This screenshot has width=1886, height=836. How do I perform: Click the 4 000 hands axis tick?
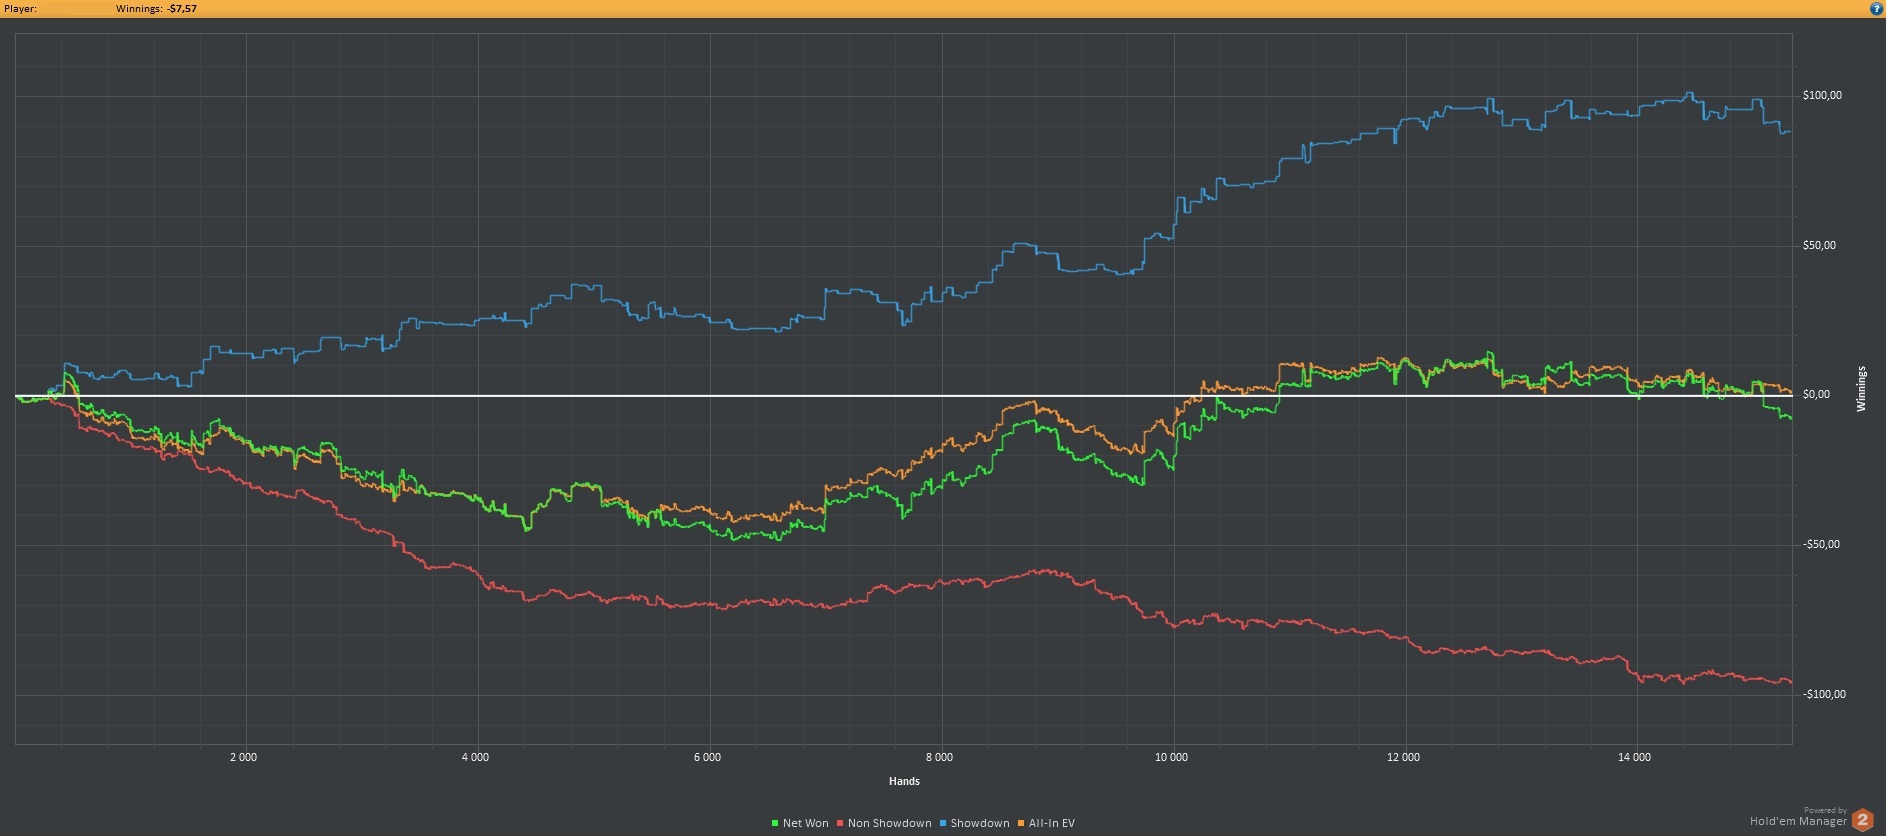pos(475,757)
